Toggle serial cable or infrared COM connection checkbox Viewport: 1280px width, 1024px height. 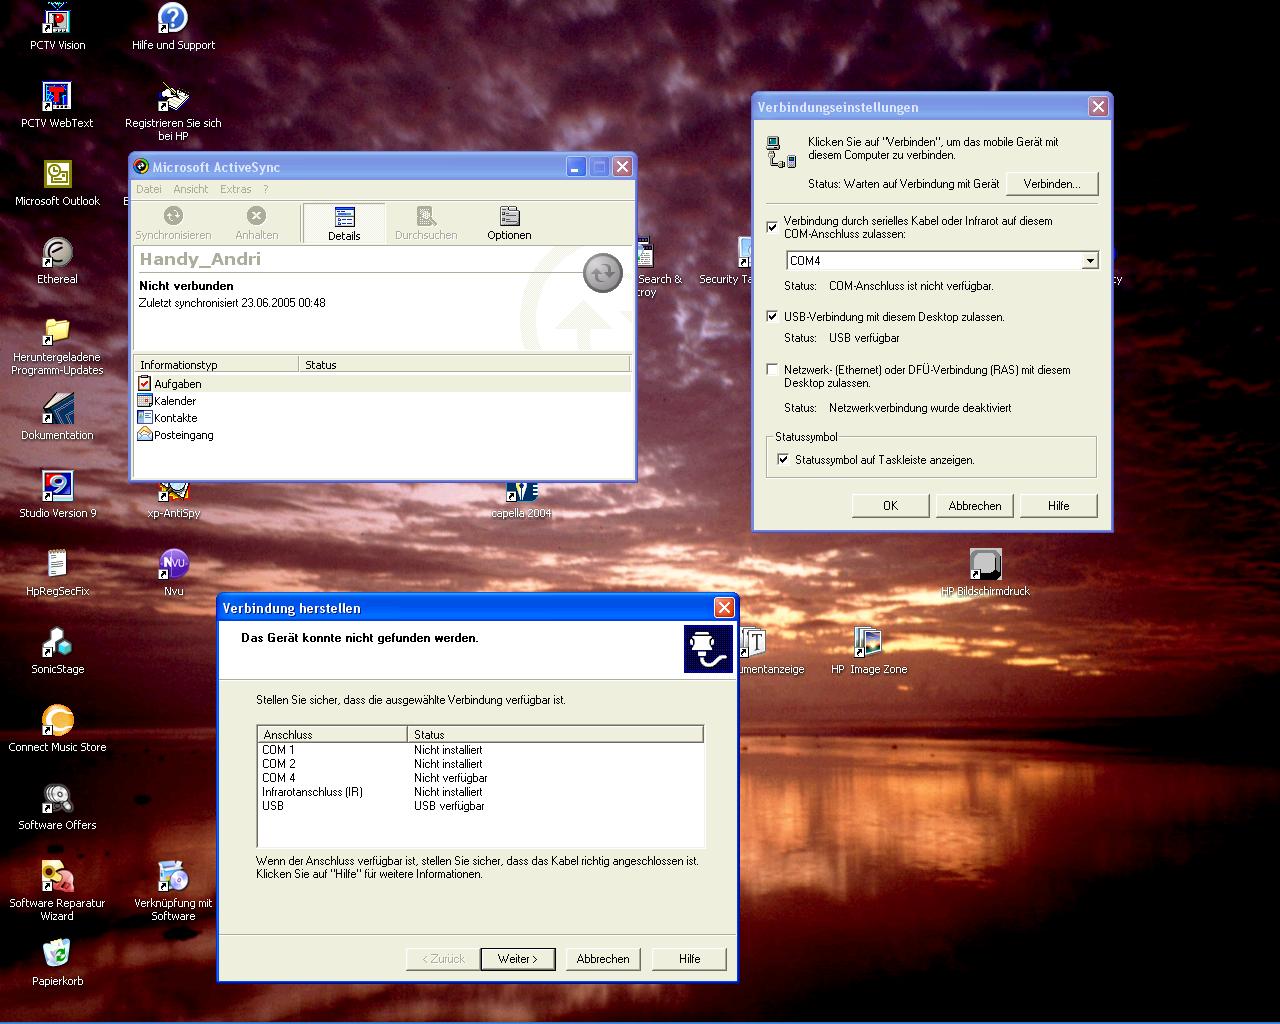click(772, 227)
